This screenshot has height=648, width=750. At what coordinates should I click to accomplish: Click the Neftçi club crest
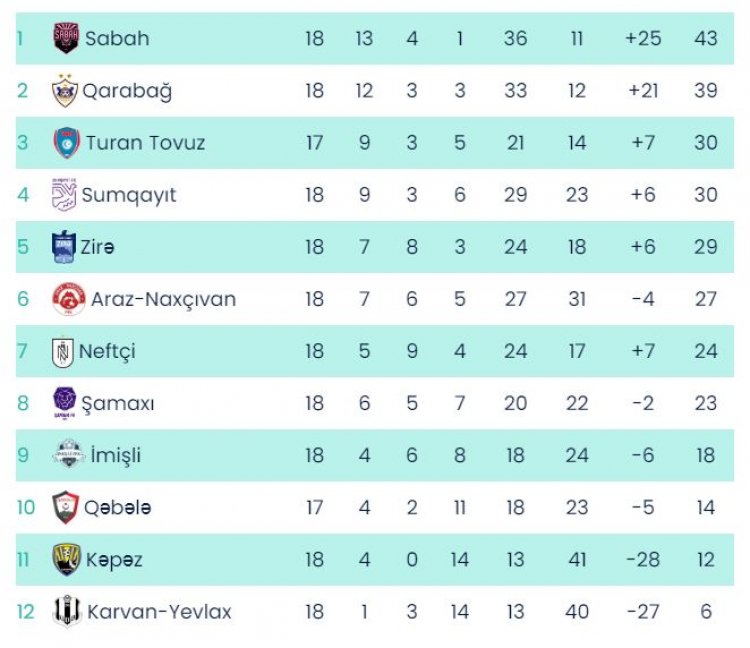63,351
